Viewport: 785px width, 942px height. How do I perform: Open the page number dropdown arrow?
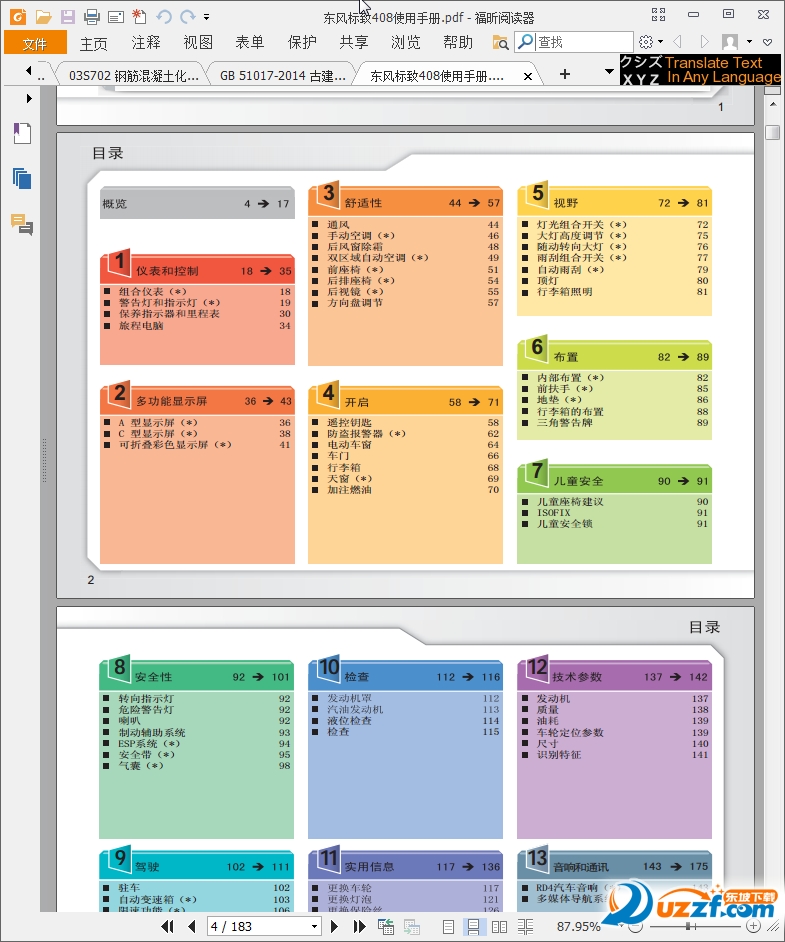[x=314, y=926]
